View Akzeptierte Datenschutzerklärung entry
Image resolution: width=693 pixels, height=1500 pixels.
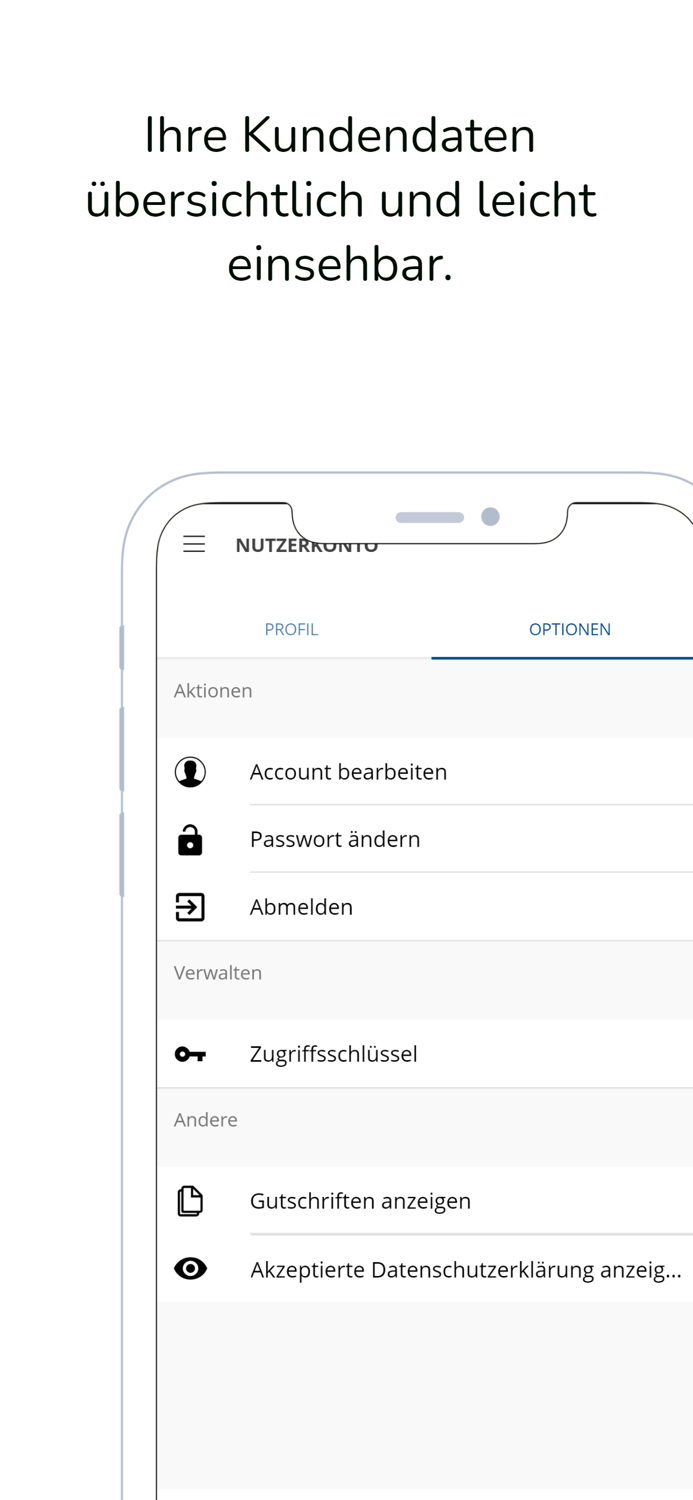(x=466, y=1270)
